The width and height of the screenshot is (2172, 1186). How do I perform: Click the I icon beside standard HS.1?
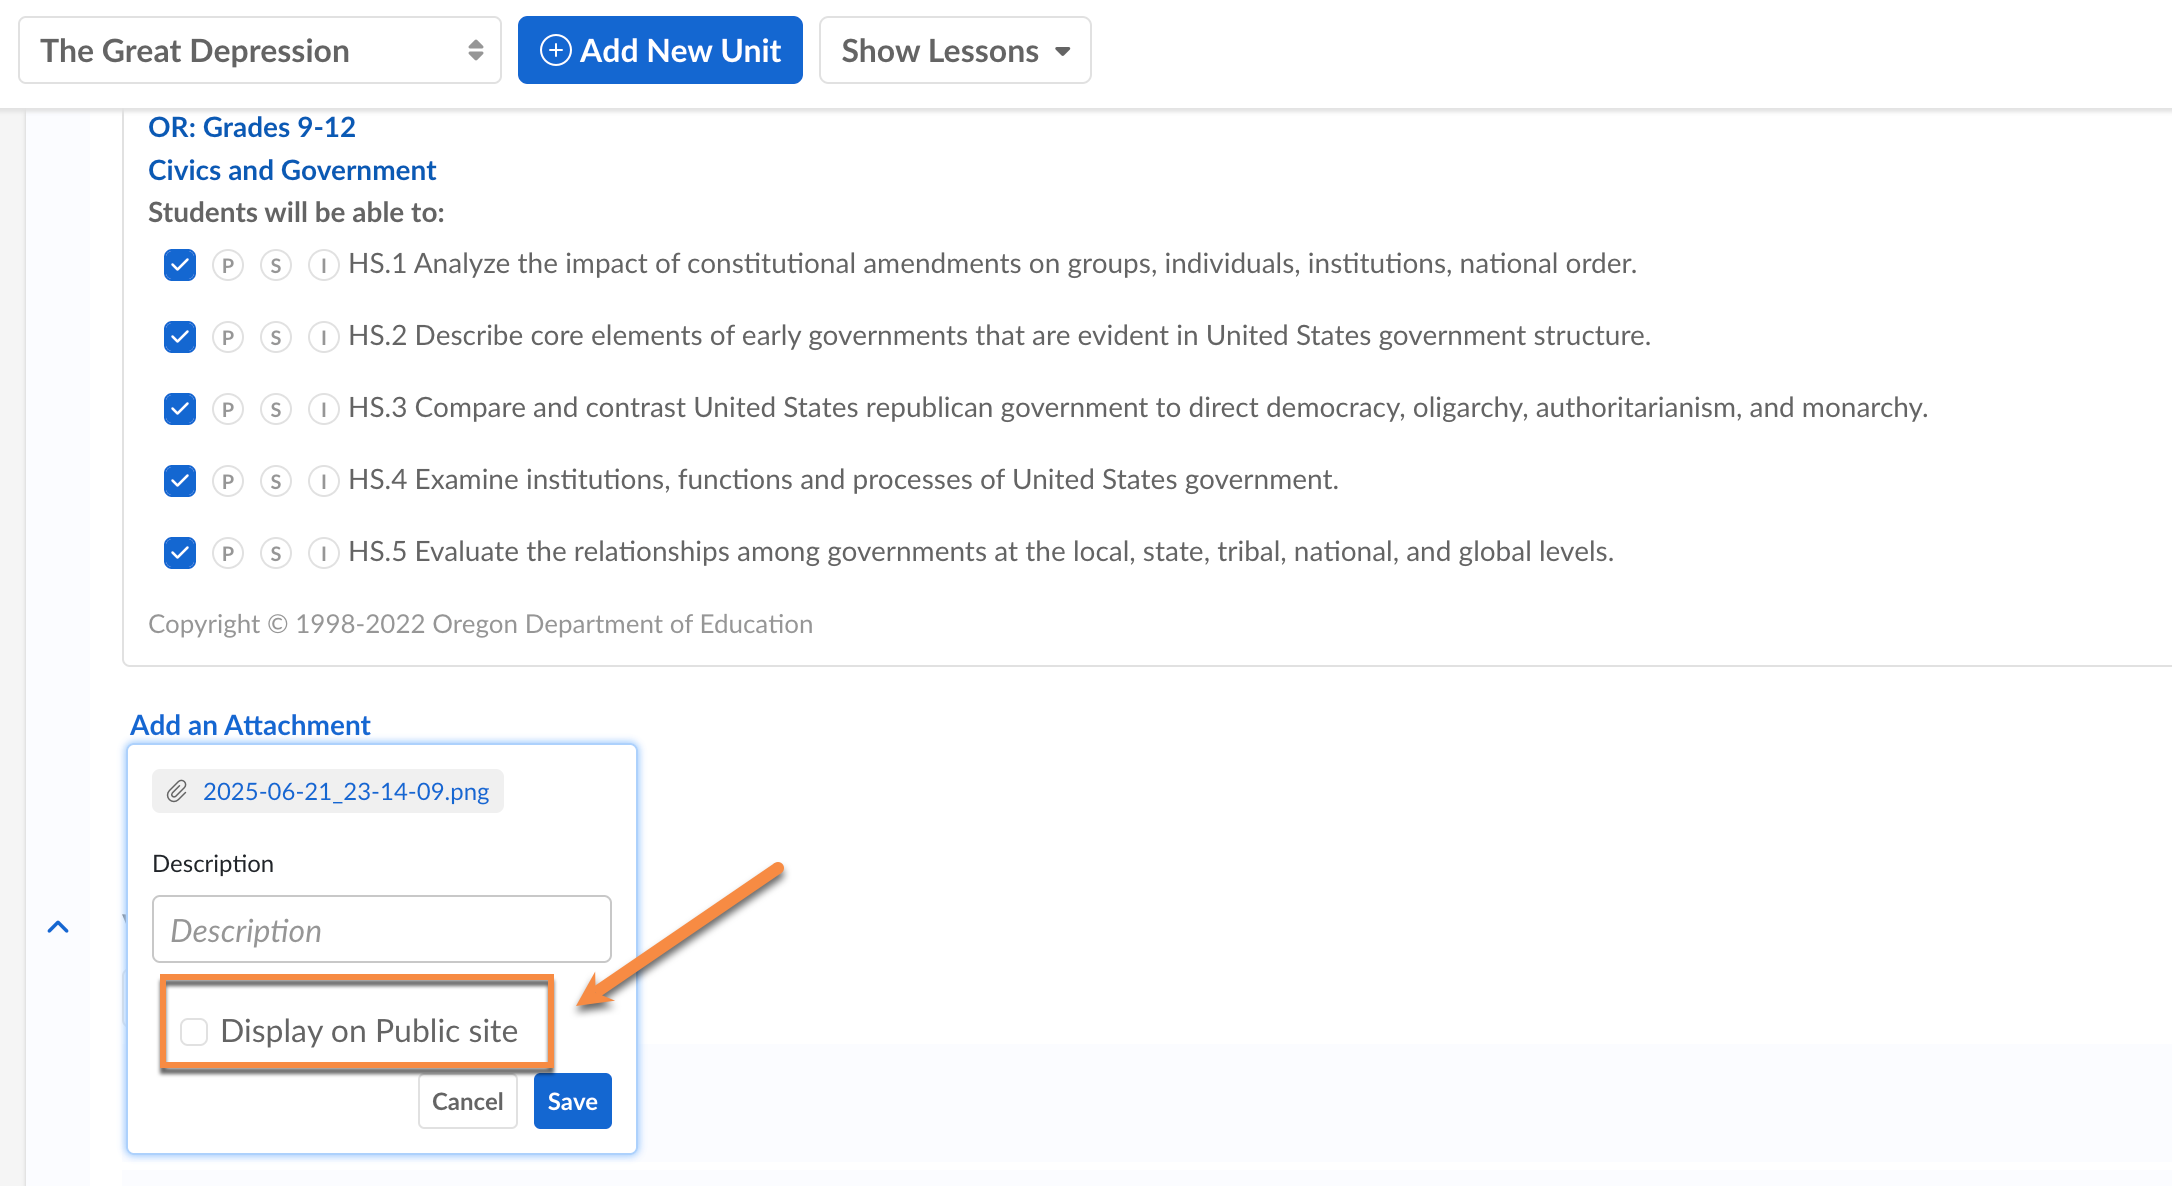coord(323,265)
